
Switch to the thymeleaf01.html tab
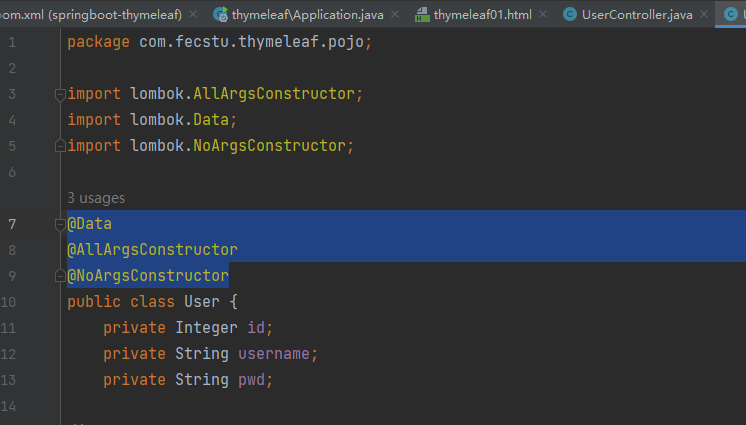point(482,15)
